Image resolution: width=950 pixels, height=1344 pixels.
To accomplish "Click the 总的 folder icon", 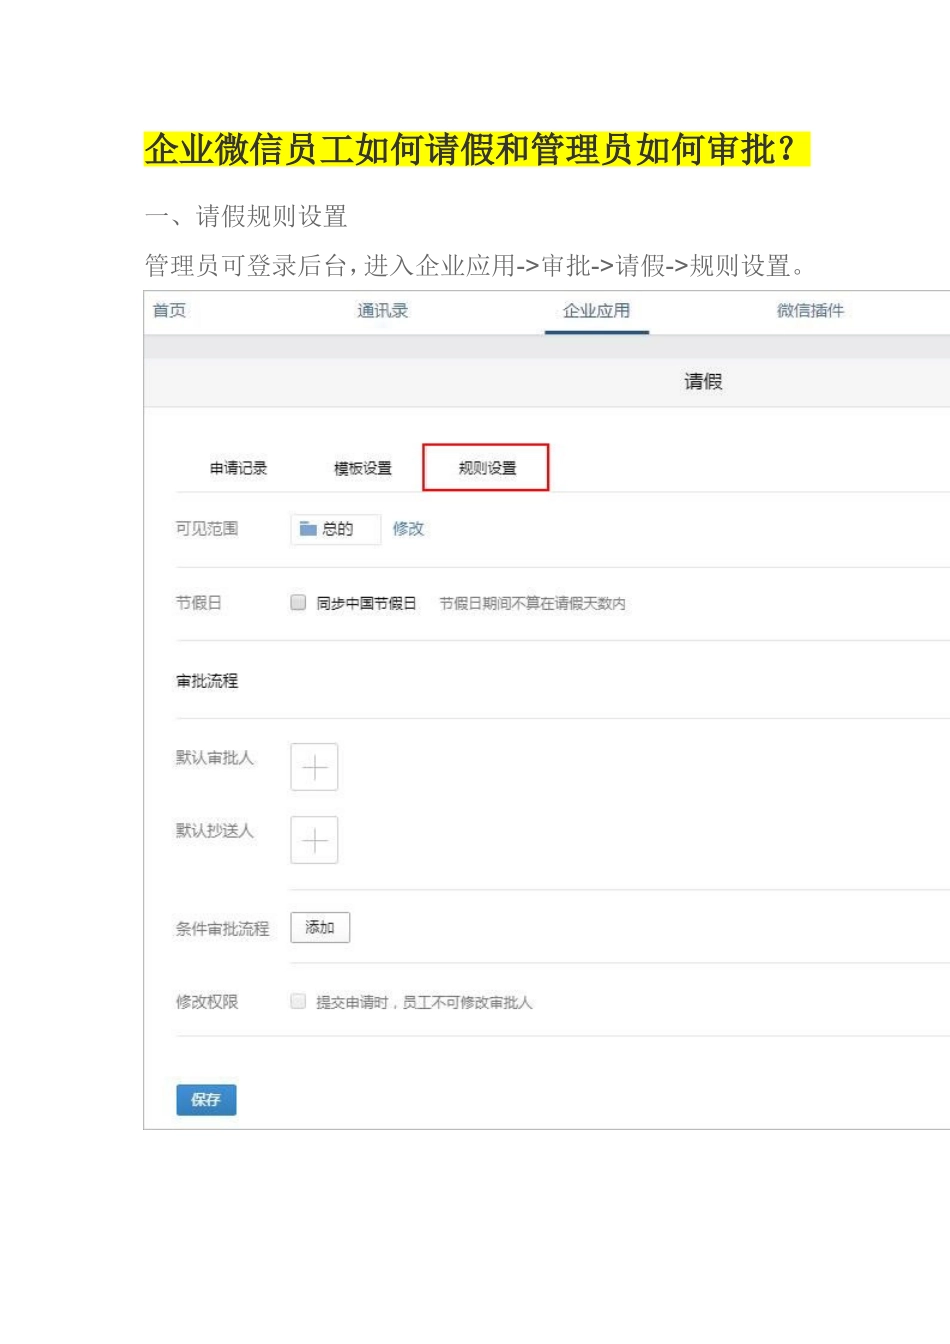I will pos(308,529).
